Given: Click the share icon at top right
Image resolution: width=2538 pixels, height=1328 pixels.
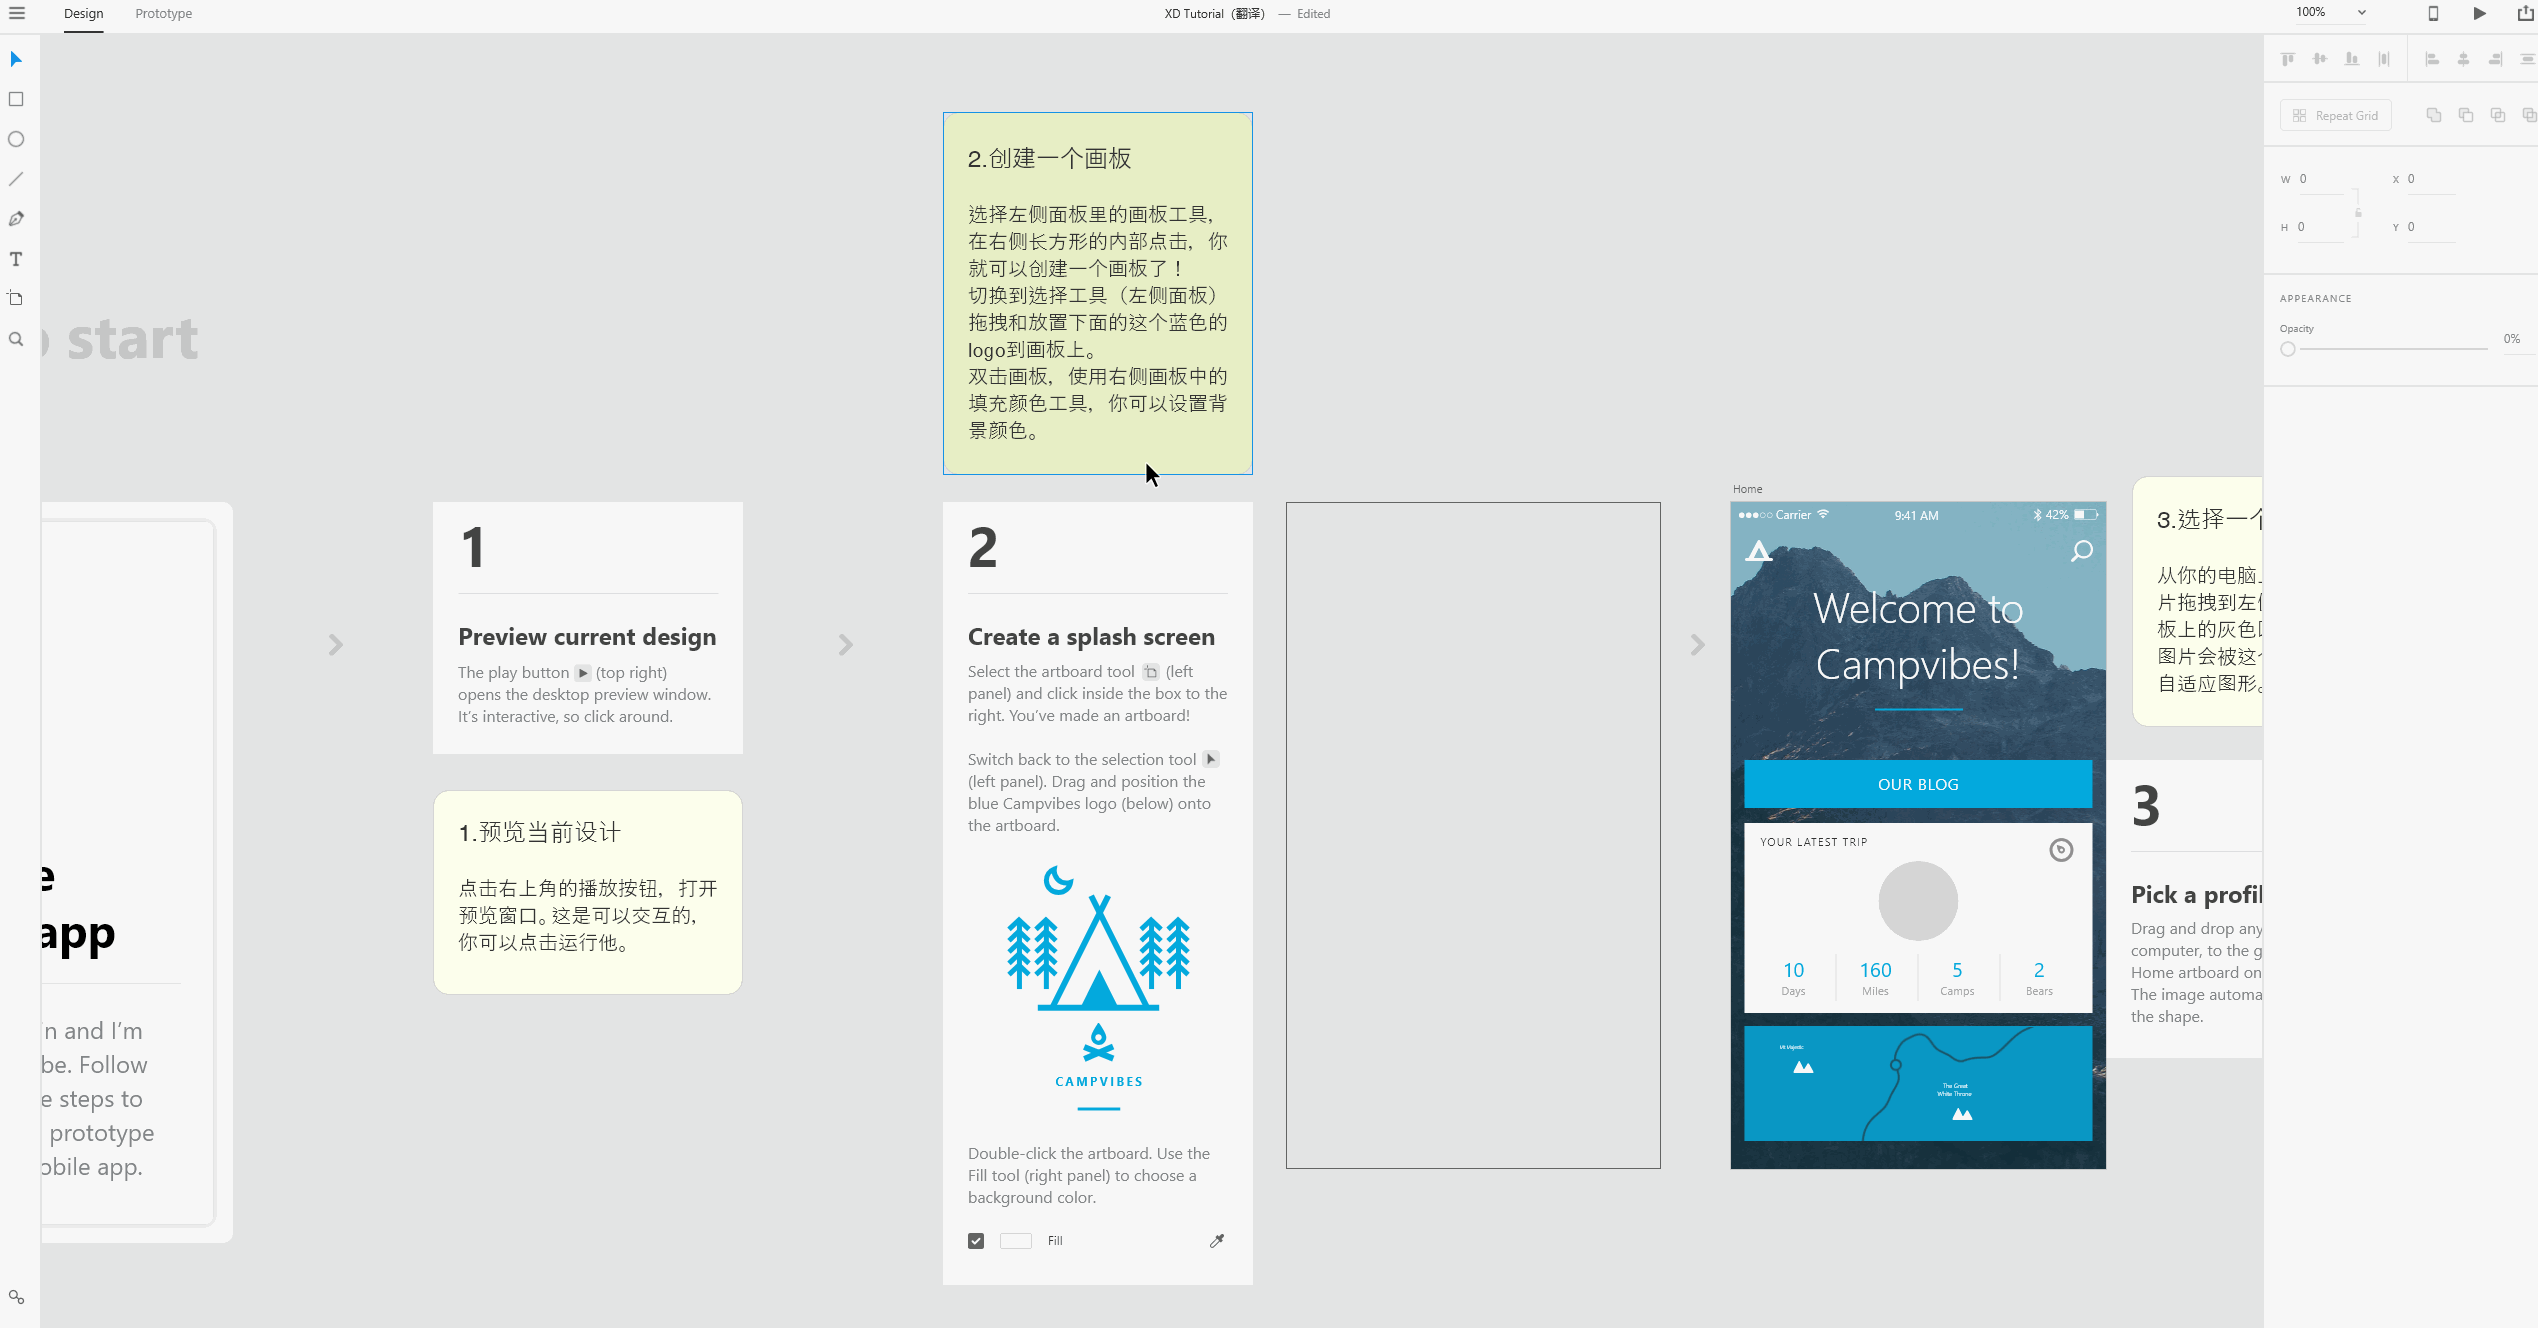Looking at the screenshot, I should coord(2524,13).
